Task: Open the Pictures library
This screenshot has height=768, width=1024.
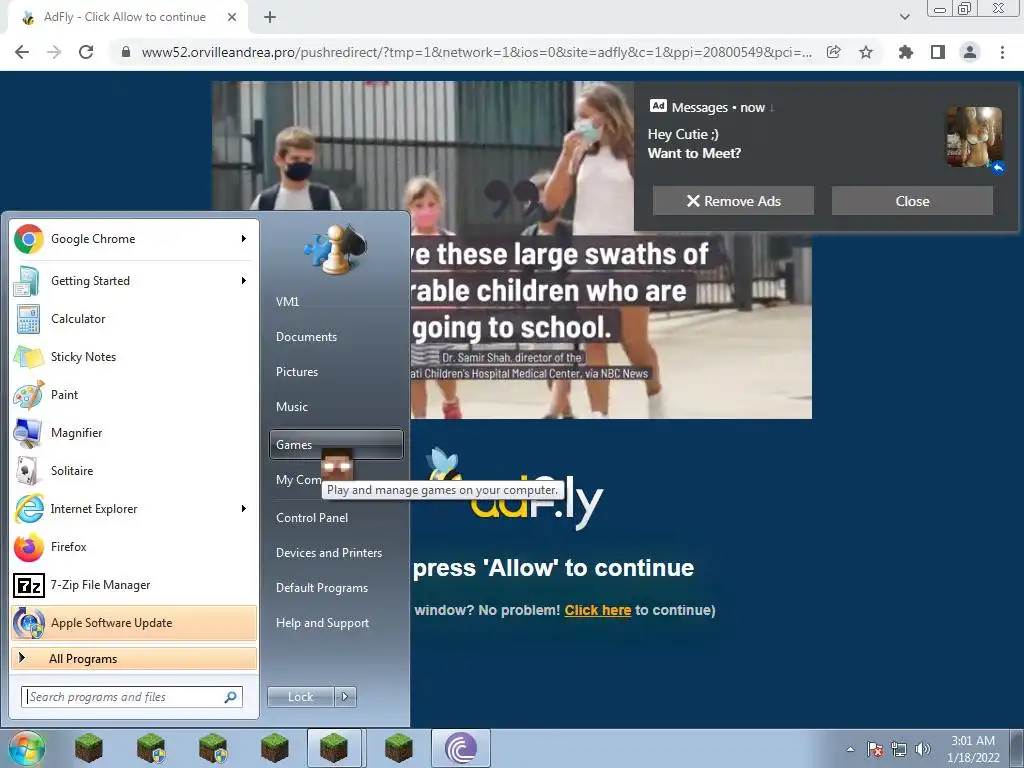Action: pos(336,372)
